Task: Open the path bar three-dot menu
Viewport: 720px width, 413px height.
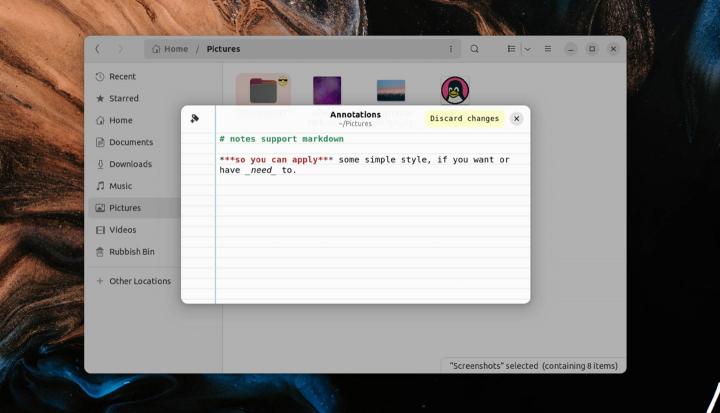Action: point(450,49)
